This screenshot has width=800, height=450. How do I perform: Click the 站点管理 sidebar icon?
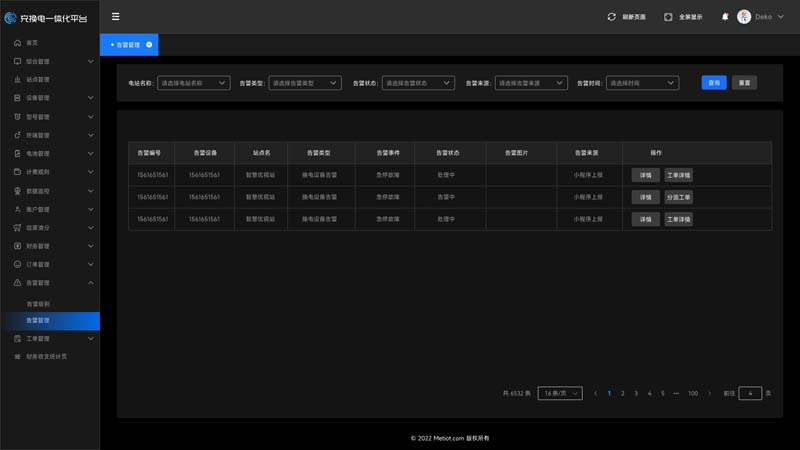17,79
